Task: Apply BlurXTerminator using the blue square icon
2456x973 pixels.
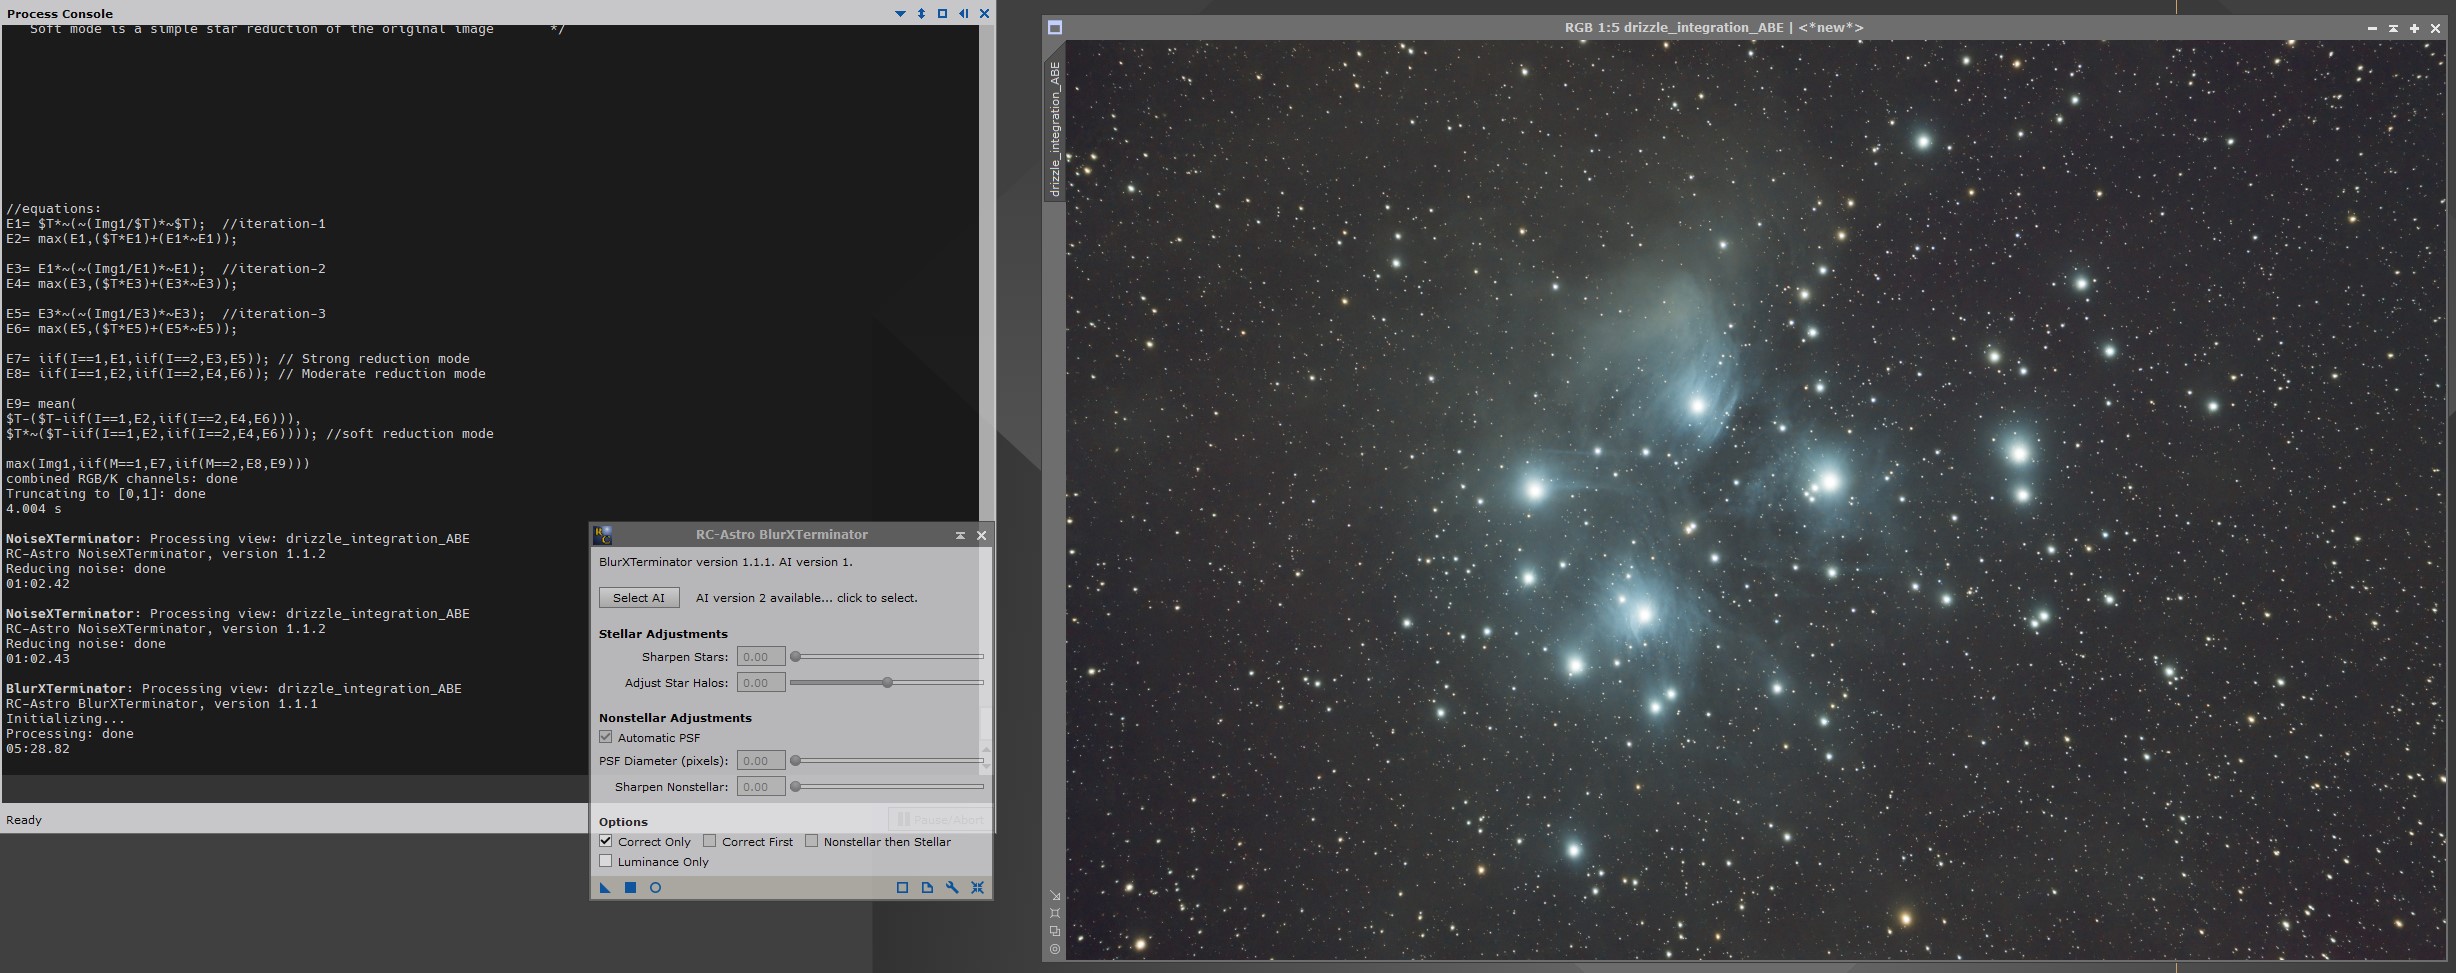Action: (630, 887)
